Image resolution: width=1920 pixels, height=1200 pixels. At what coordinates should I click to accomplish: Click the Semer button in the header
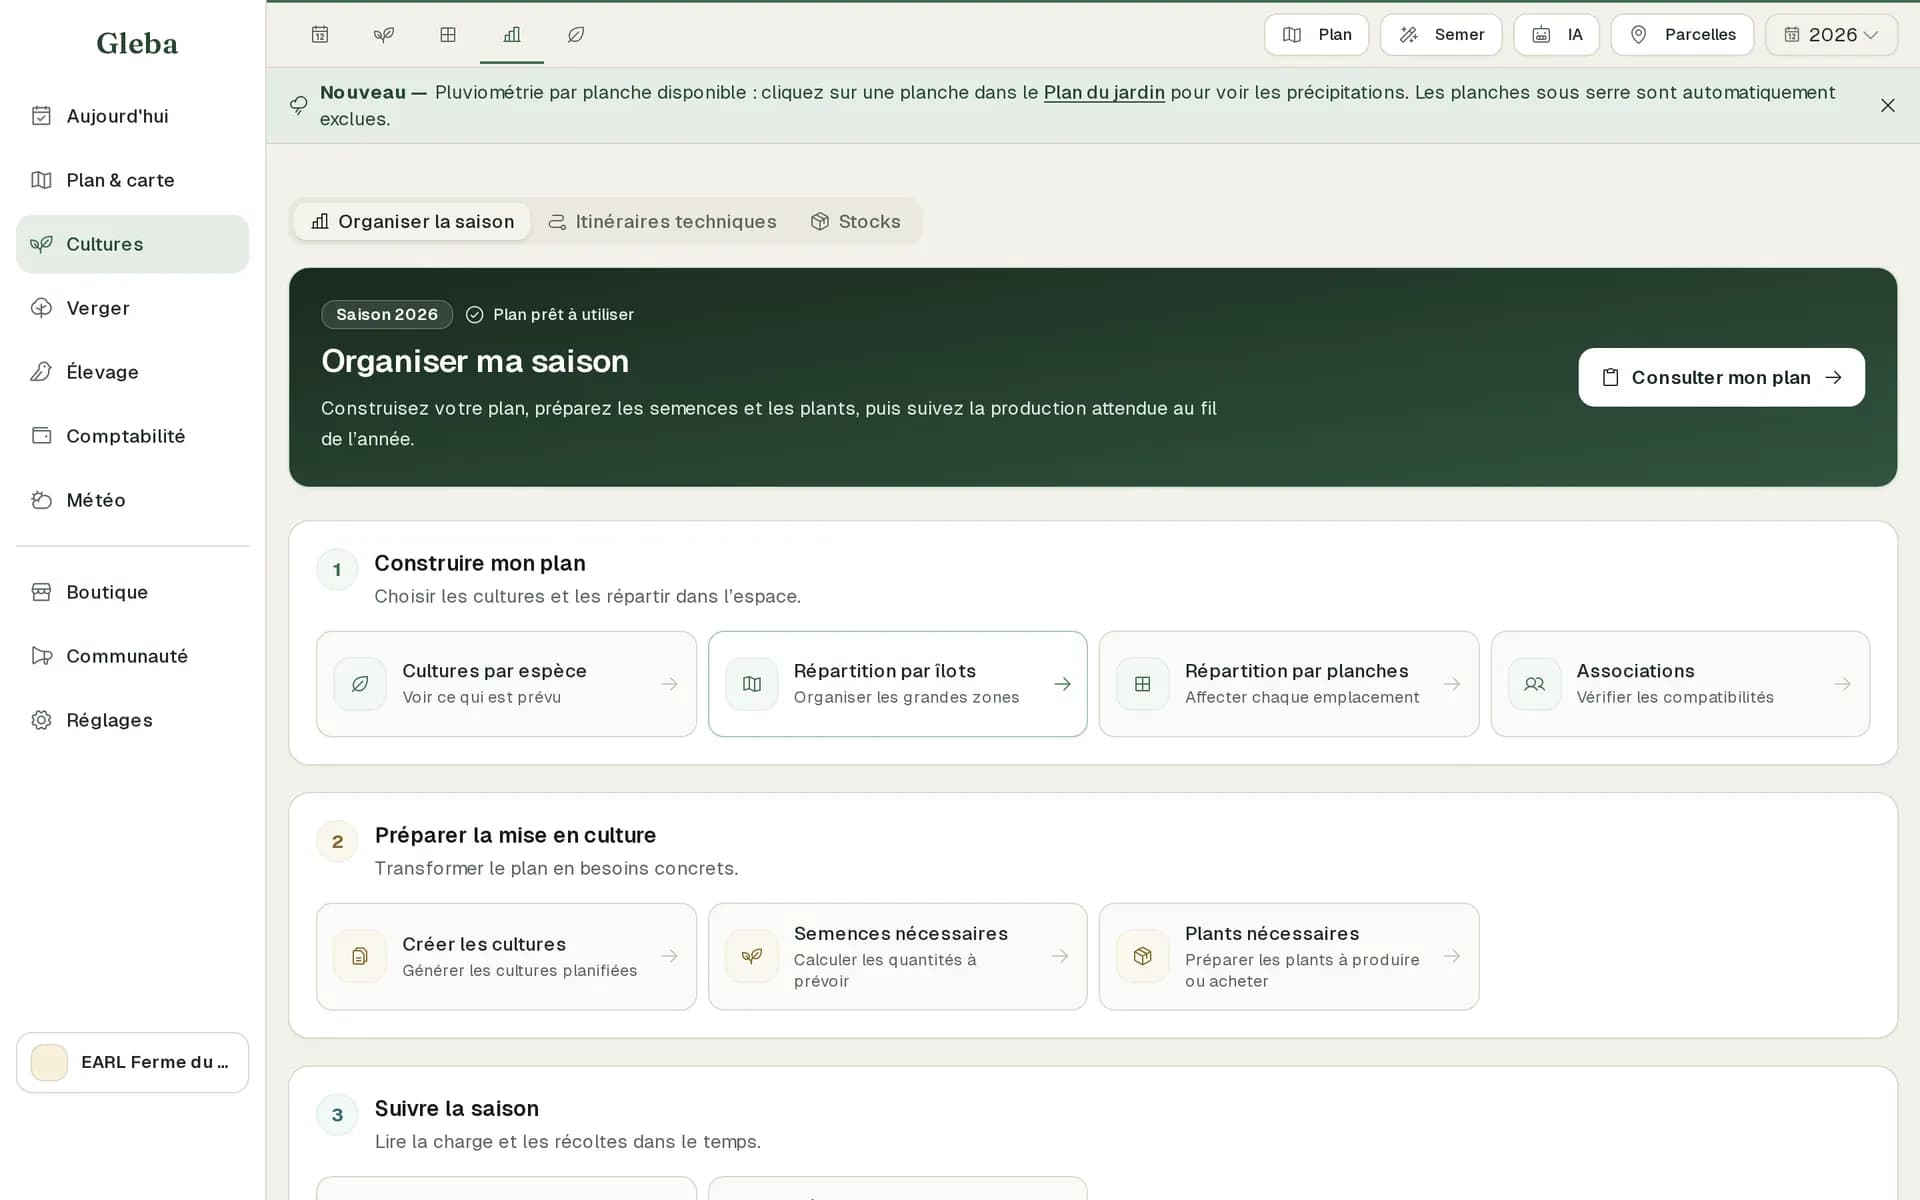1441,34
